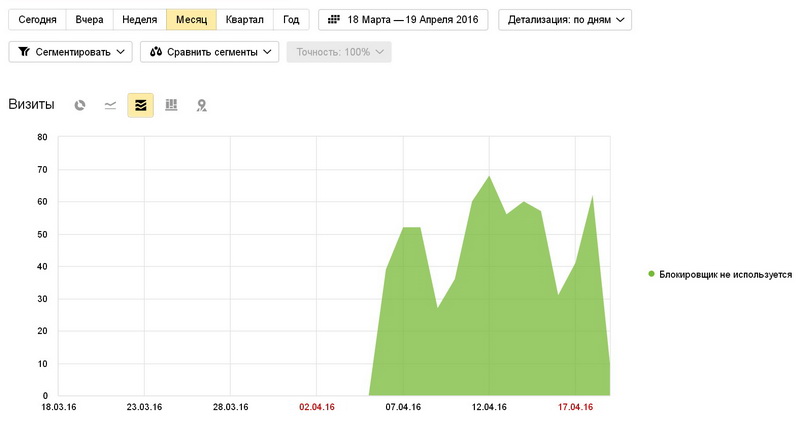Screen dimensions: 800x421
Task: Select the stacked area chart icon
Action: point(140,105)
